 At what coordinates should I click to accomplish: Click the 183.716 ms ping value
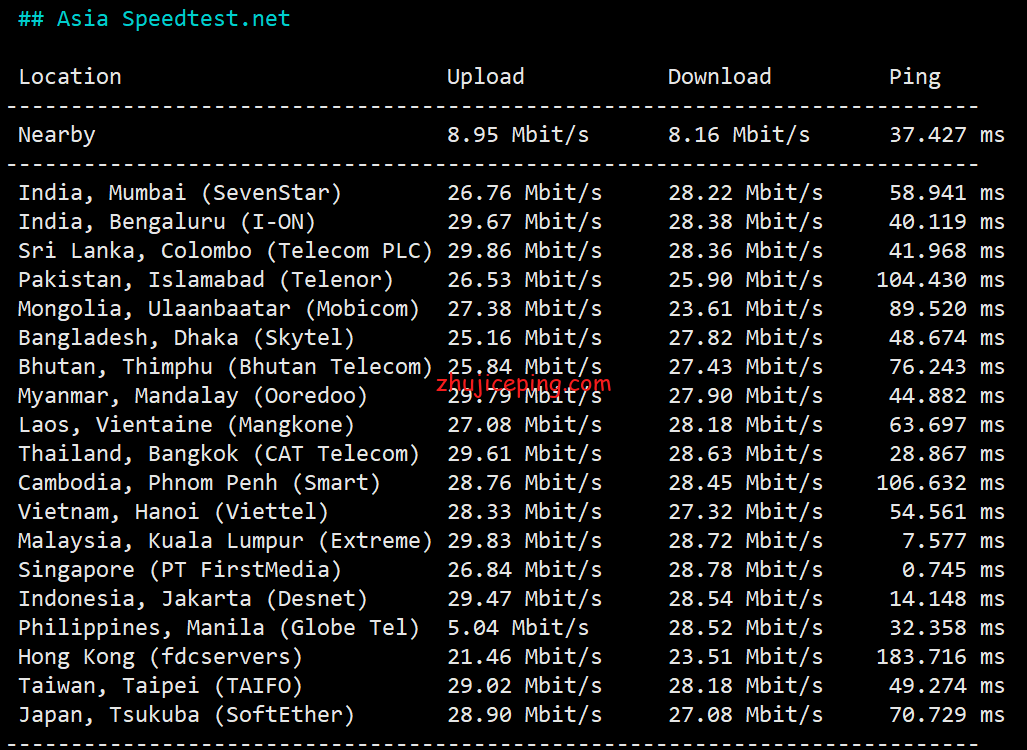941,656
